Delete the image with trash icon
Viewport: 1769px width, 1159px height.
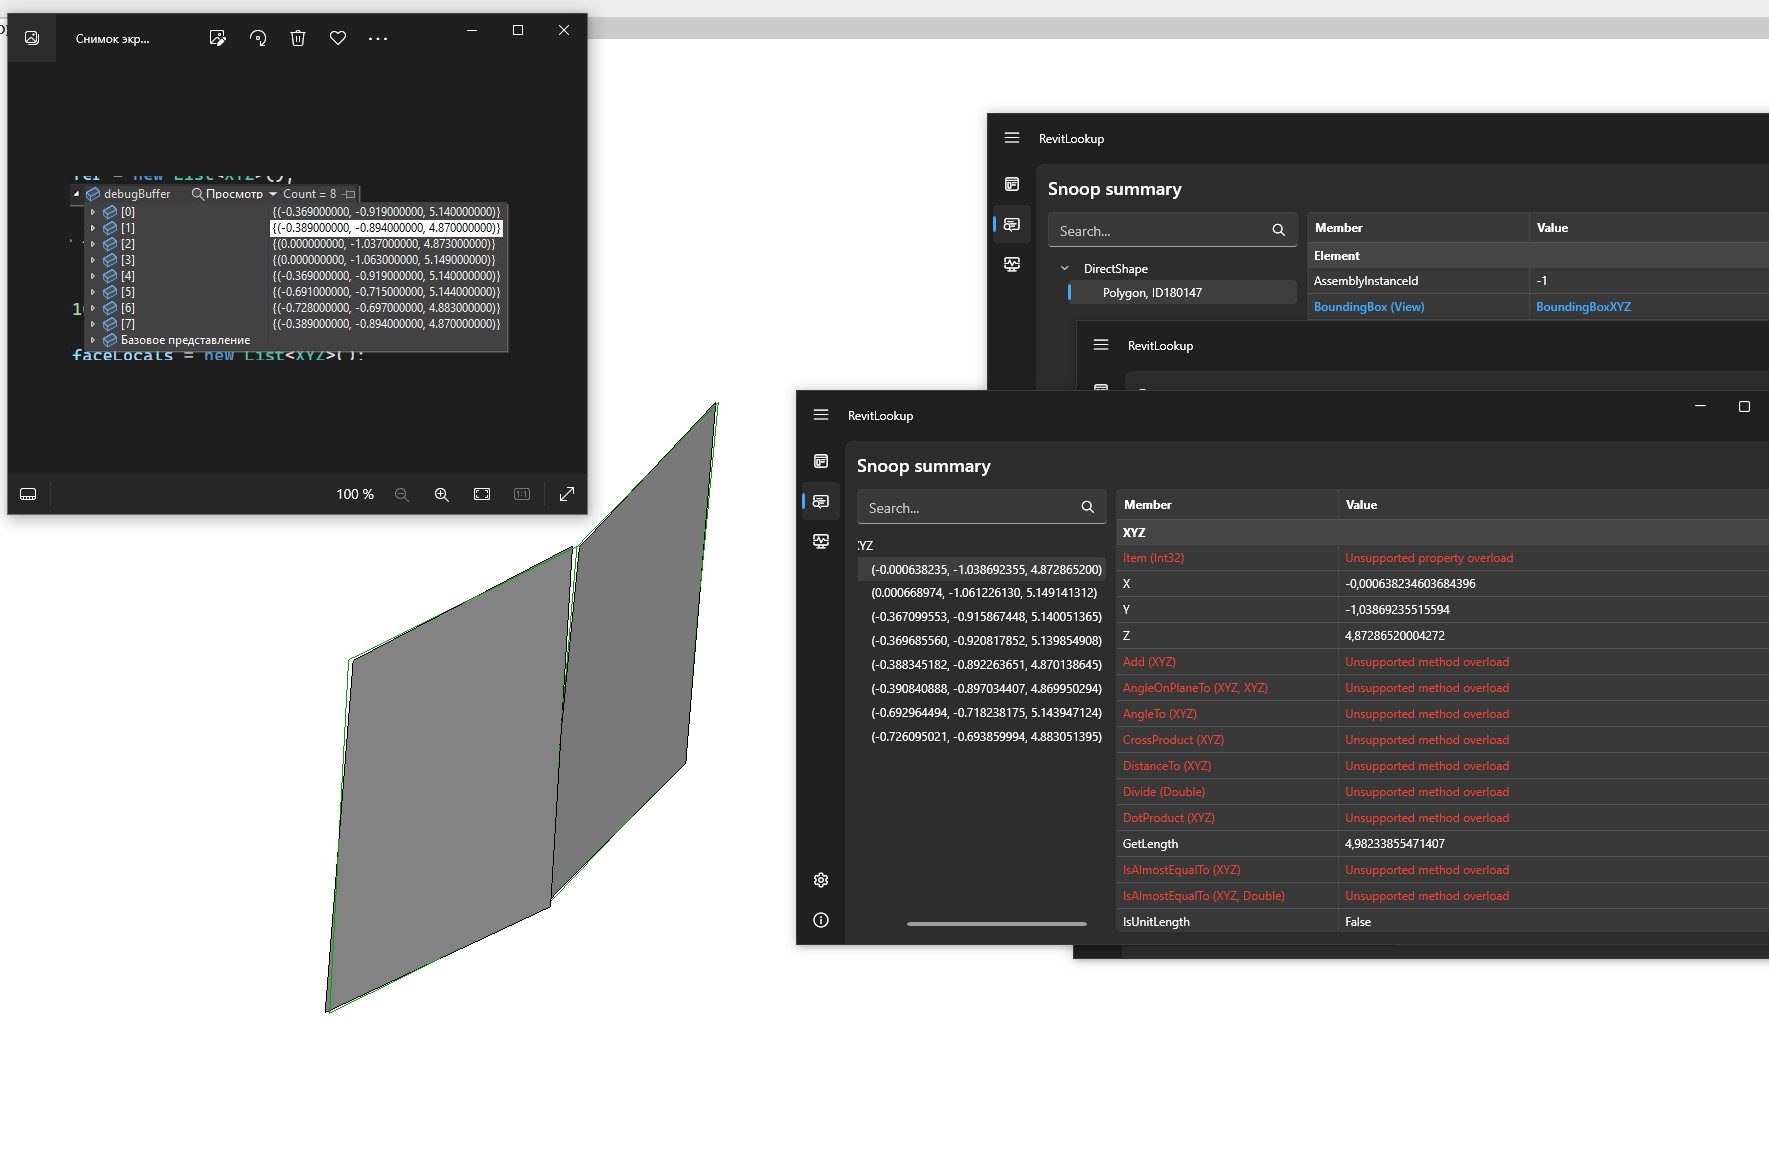(298, 38)
